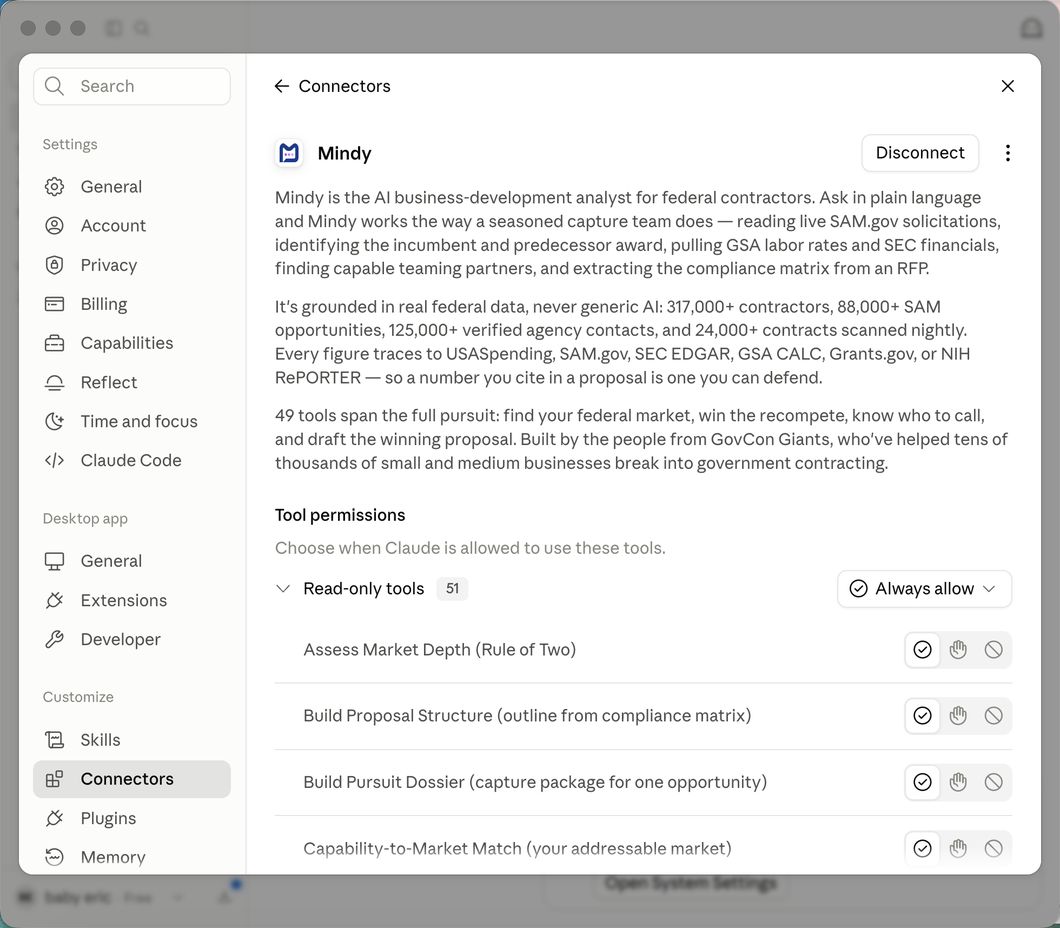Image resolution: width=1060 pixels, height=928 pixels.
Task: Click the Tool permissions heading
Action: (340, 515)
